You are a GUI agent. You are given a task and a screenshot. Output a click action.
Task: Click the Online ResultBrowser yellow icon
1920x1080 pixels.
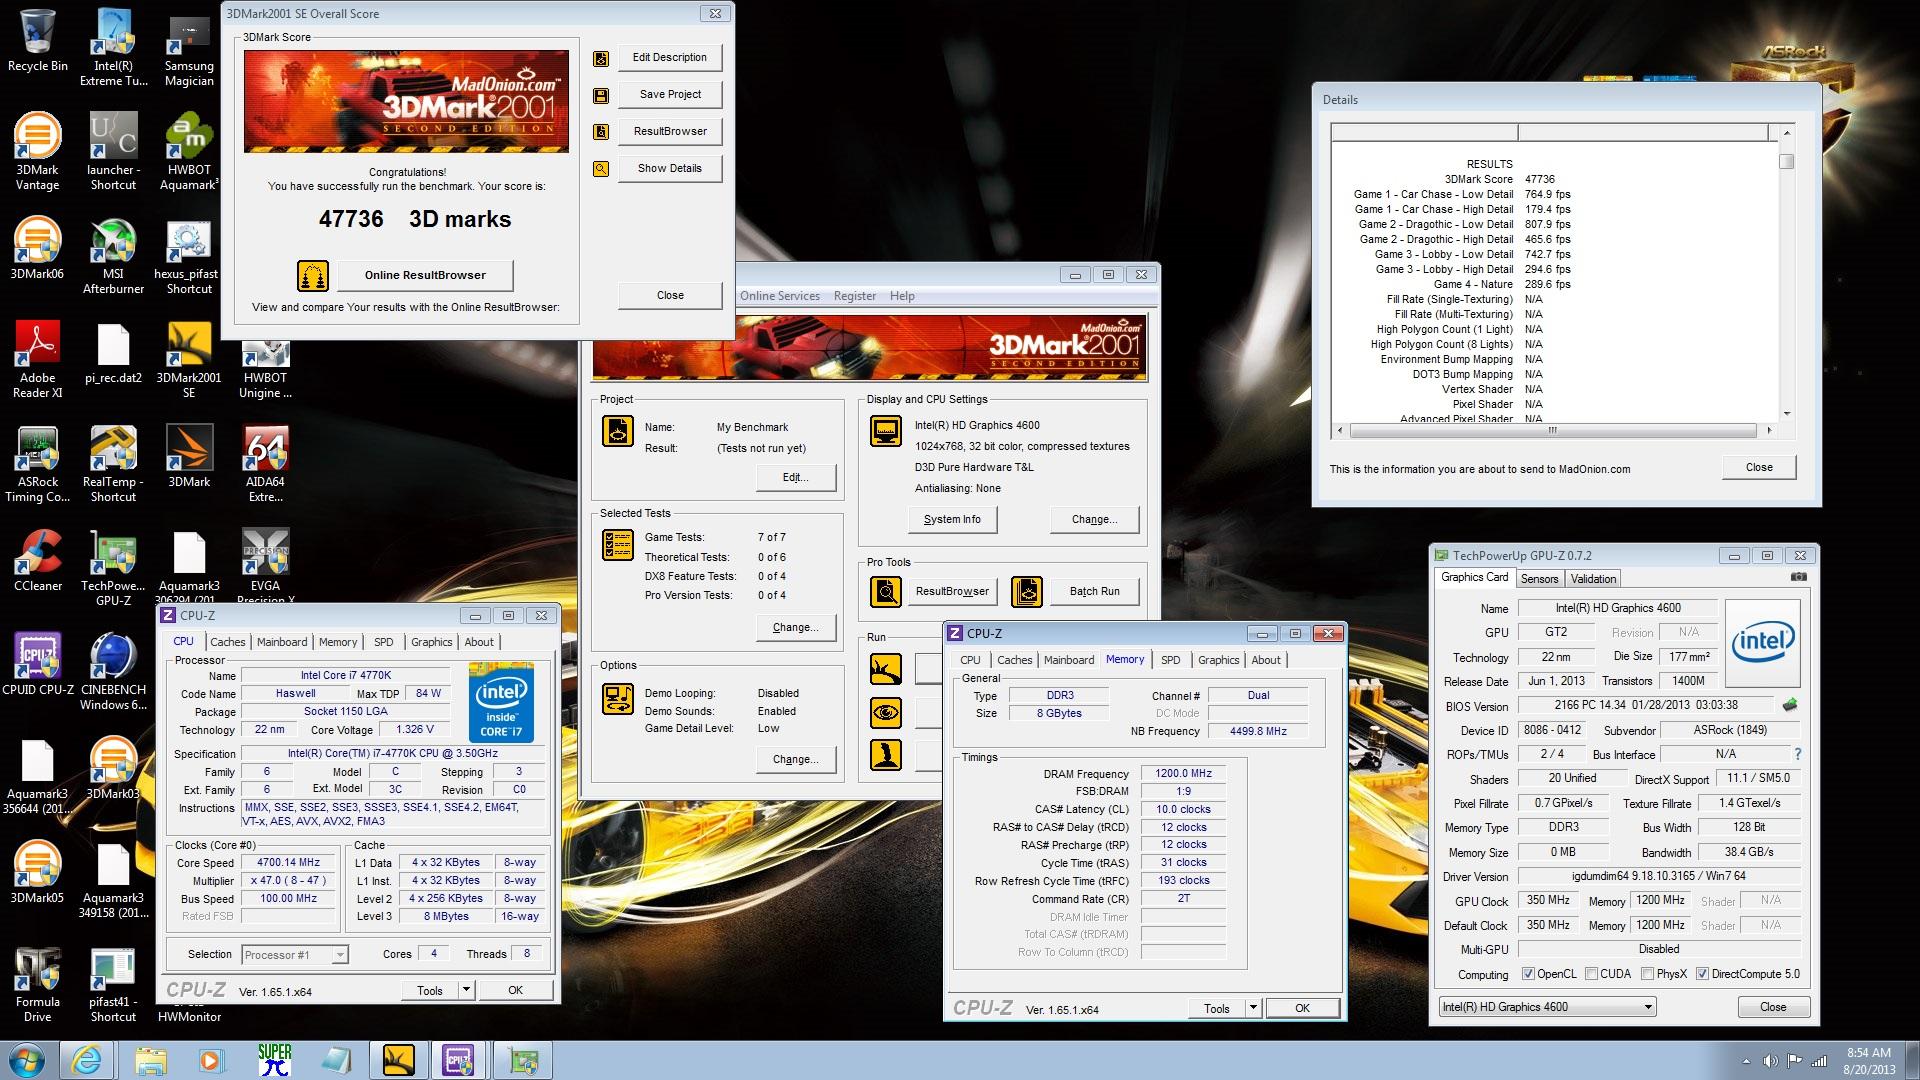tap(313, 275)
